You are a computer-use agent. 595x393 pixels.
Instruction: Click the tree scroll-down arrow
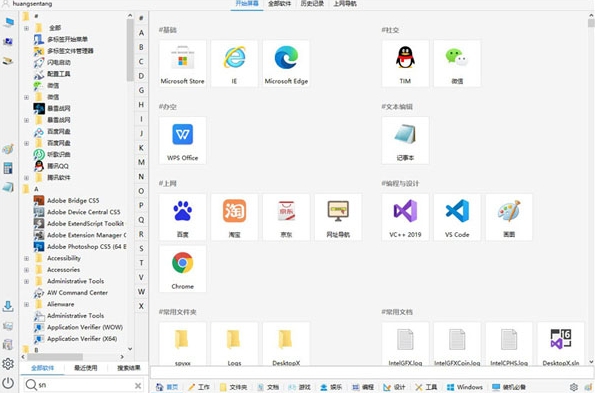click(130, 349)
